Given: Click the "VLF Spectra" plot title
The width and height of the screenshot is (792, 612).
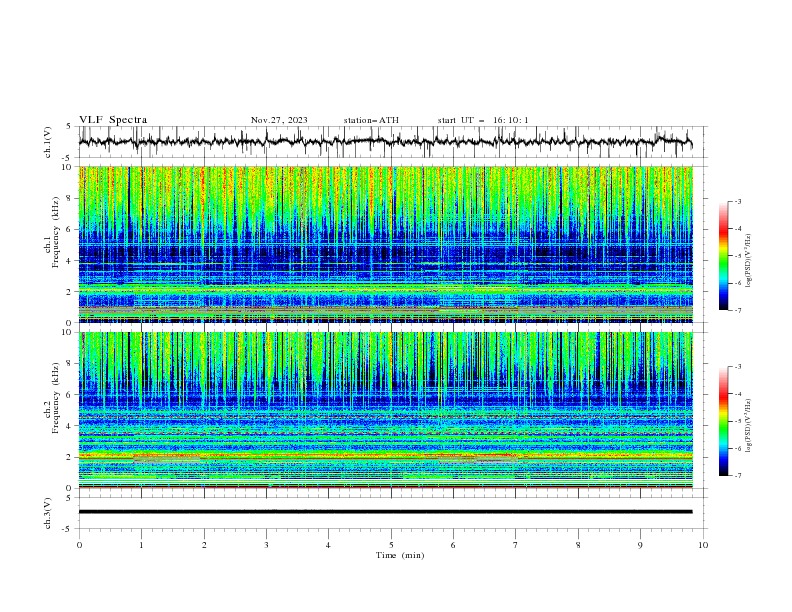Looking at the screenshot, I should click(x=113, y=120).
